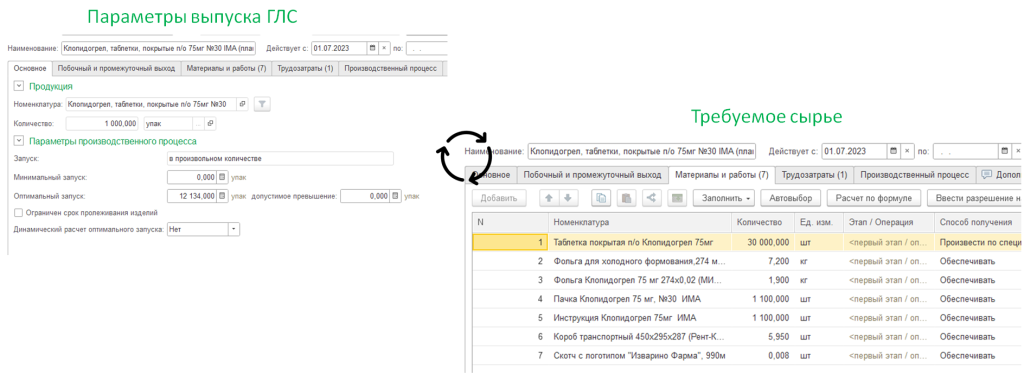Click the paste rows icon in materials toolbar
Viewport: 1024px width, 375px height.
click(x=626, y=197)
